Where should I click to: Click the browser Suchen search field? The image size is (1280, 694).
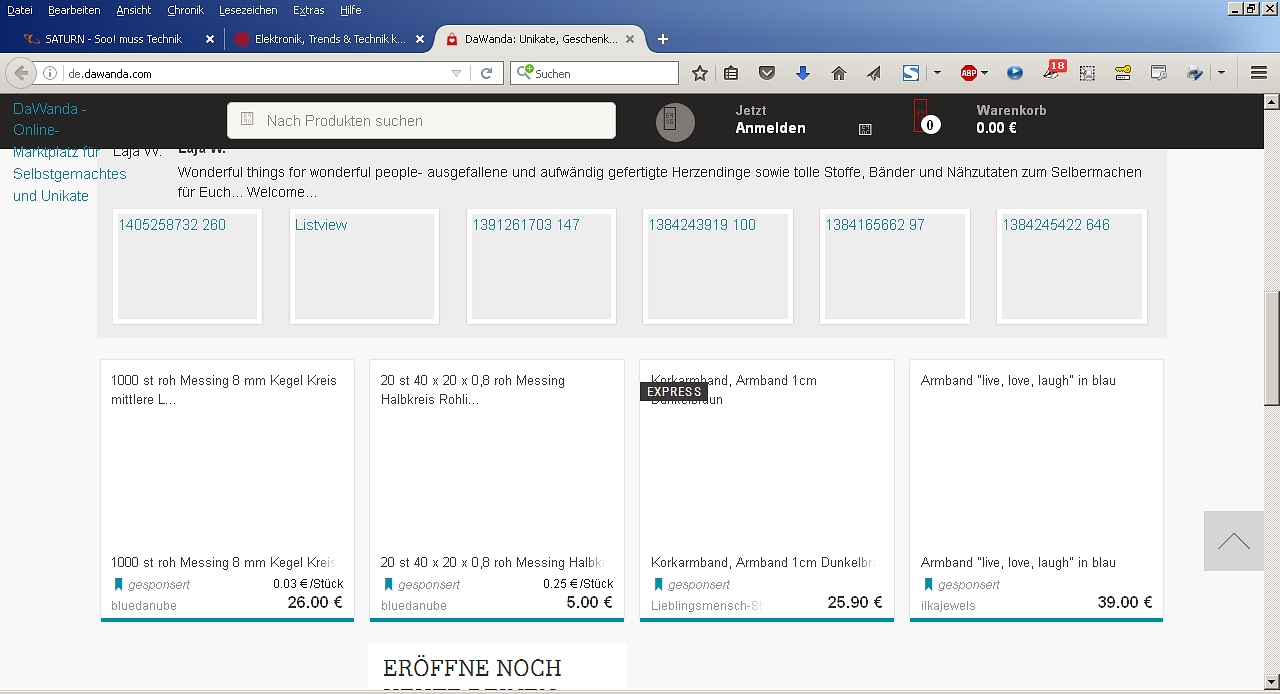(x=594, y=73)
